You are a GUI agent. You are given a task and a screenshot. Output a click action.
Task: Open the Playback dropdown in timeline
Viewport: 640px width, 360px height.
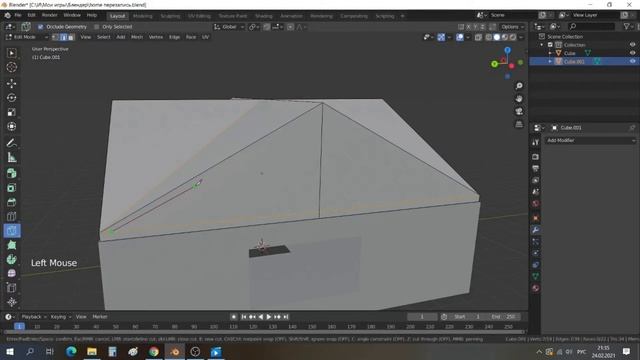point(33,317)
